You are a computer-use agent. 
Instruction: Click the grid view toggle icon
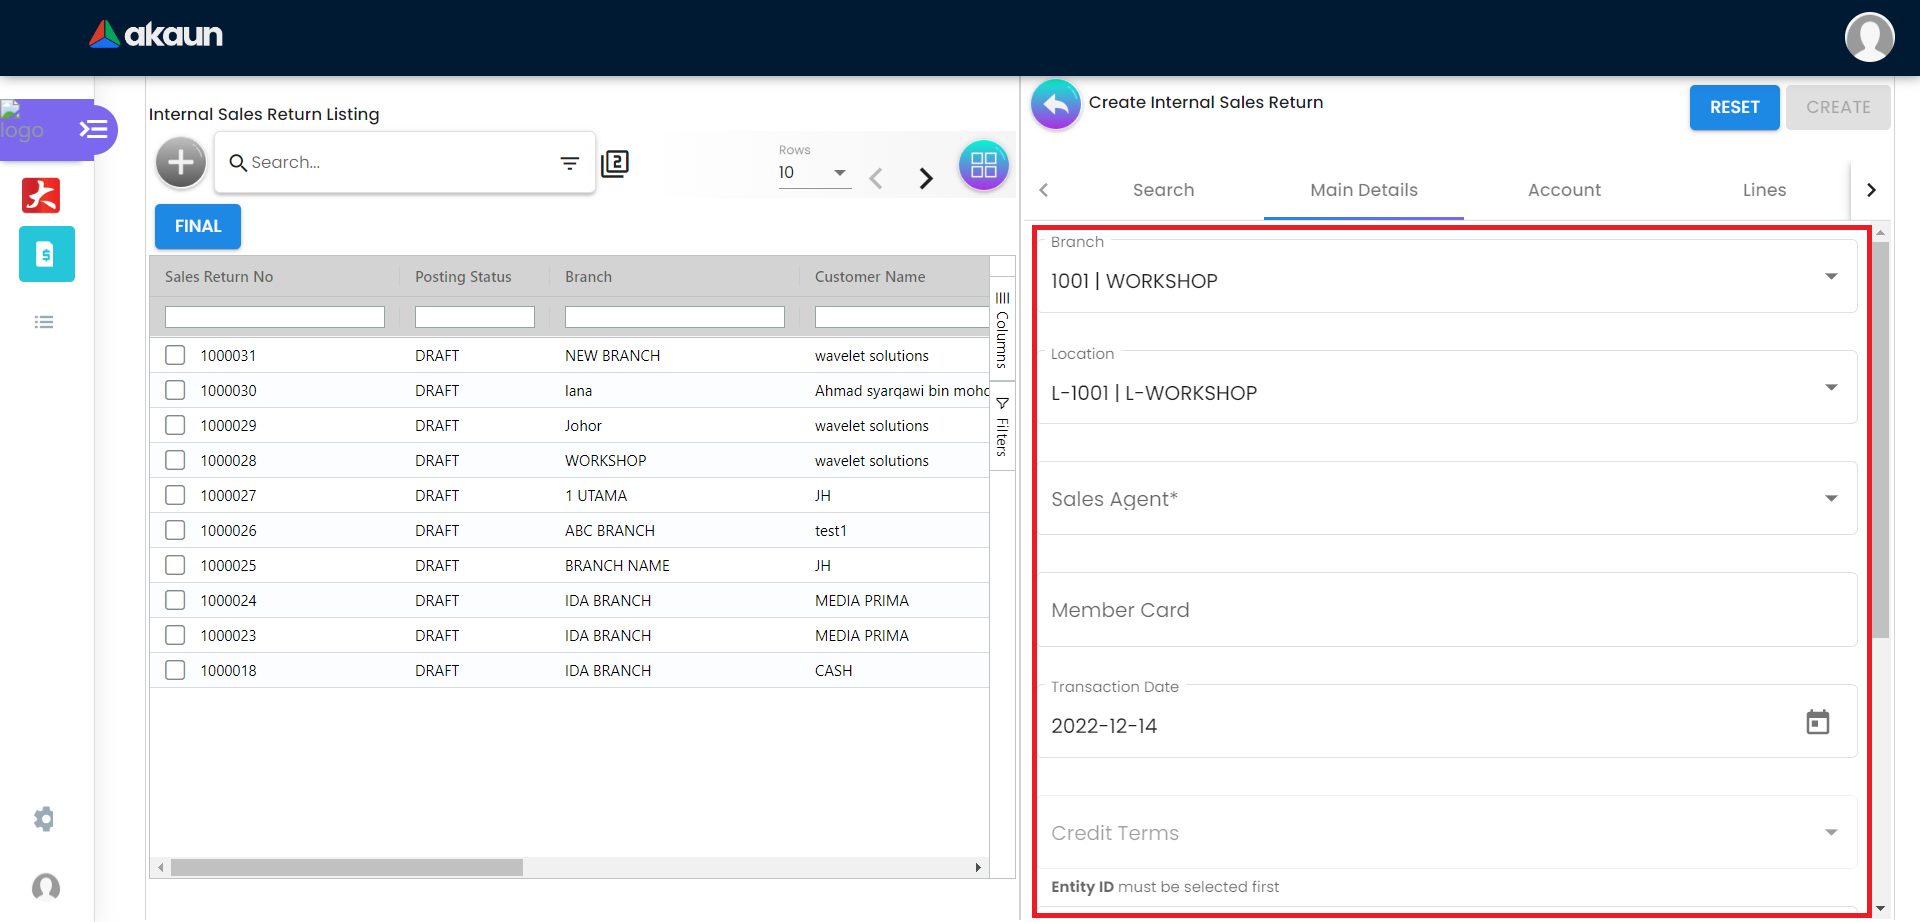pyautogui.click(x=983, y=165)
